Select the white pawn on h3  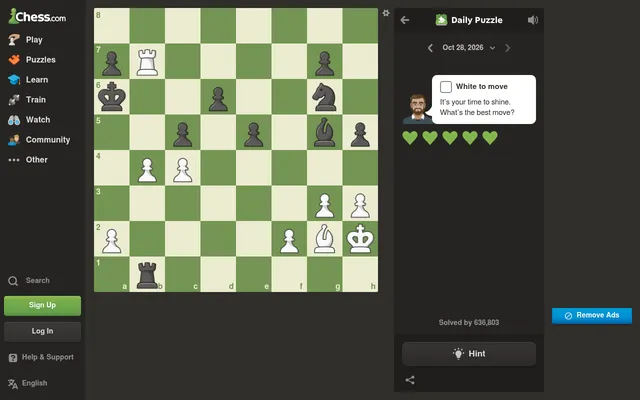[x=360, y=206]
